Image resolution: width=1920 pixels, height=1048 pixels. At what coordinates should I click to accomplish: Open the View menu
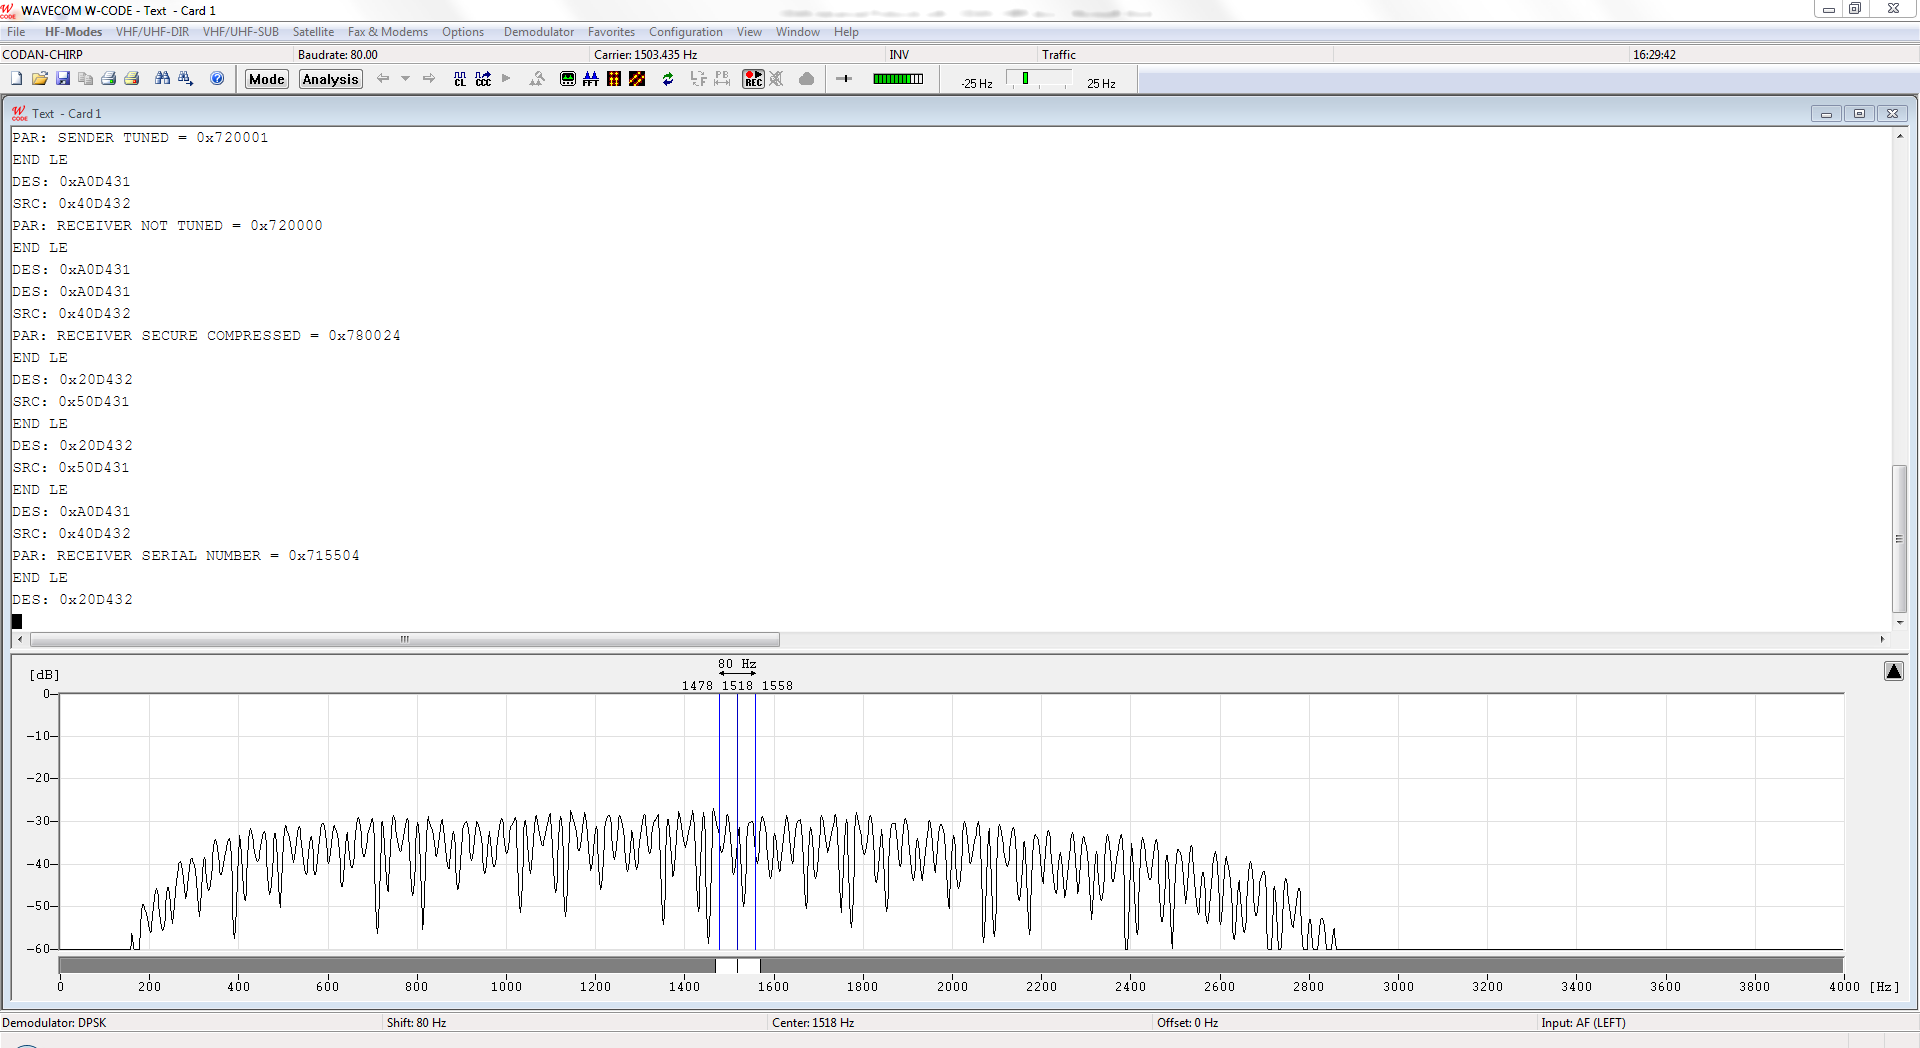[x=749, y=32]
